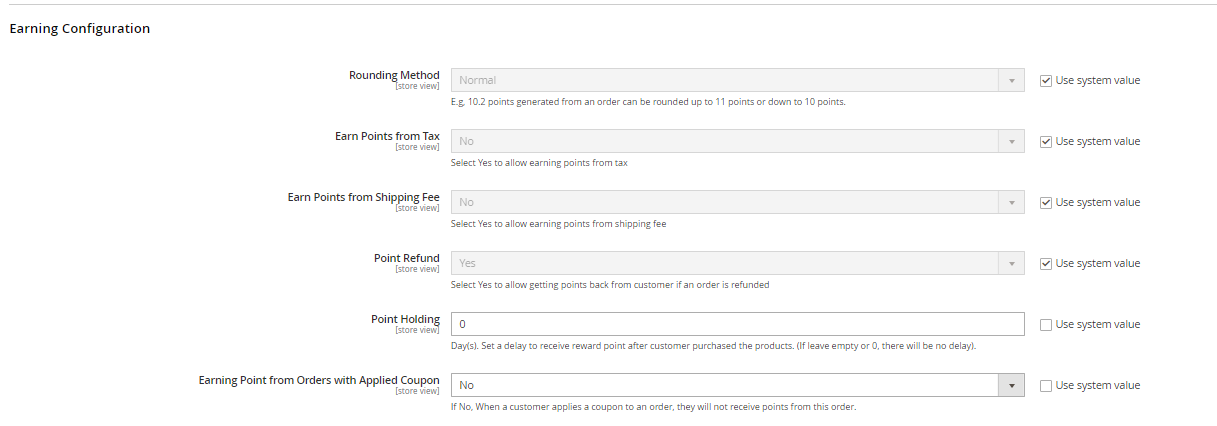Image resolution: width=1217 pixels, height=426 pixels.
Task: Uncheck Use system value for Earn Points from Tax
Action: (x=1046, y=141)
